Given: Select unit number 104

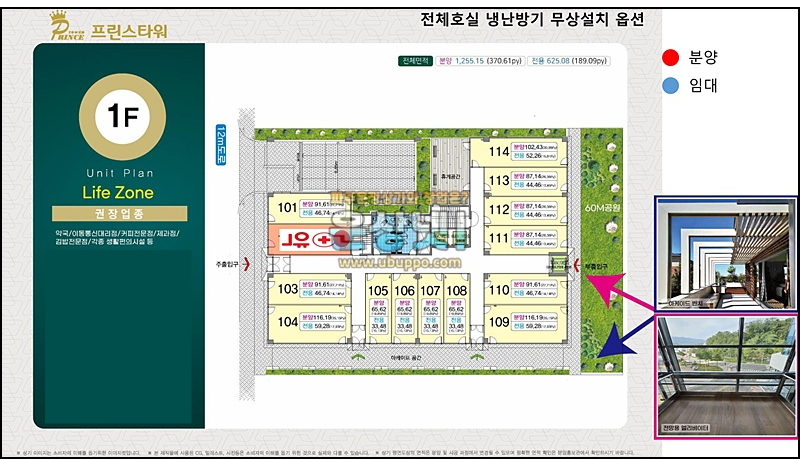Looking at the screenshot, I should click(288, 322).
